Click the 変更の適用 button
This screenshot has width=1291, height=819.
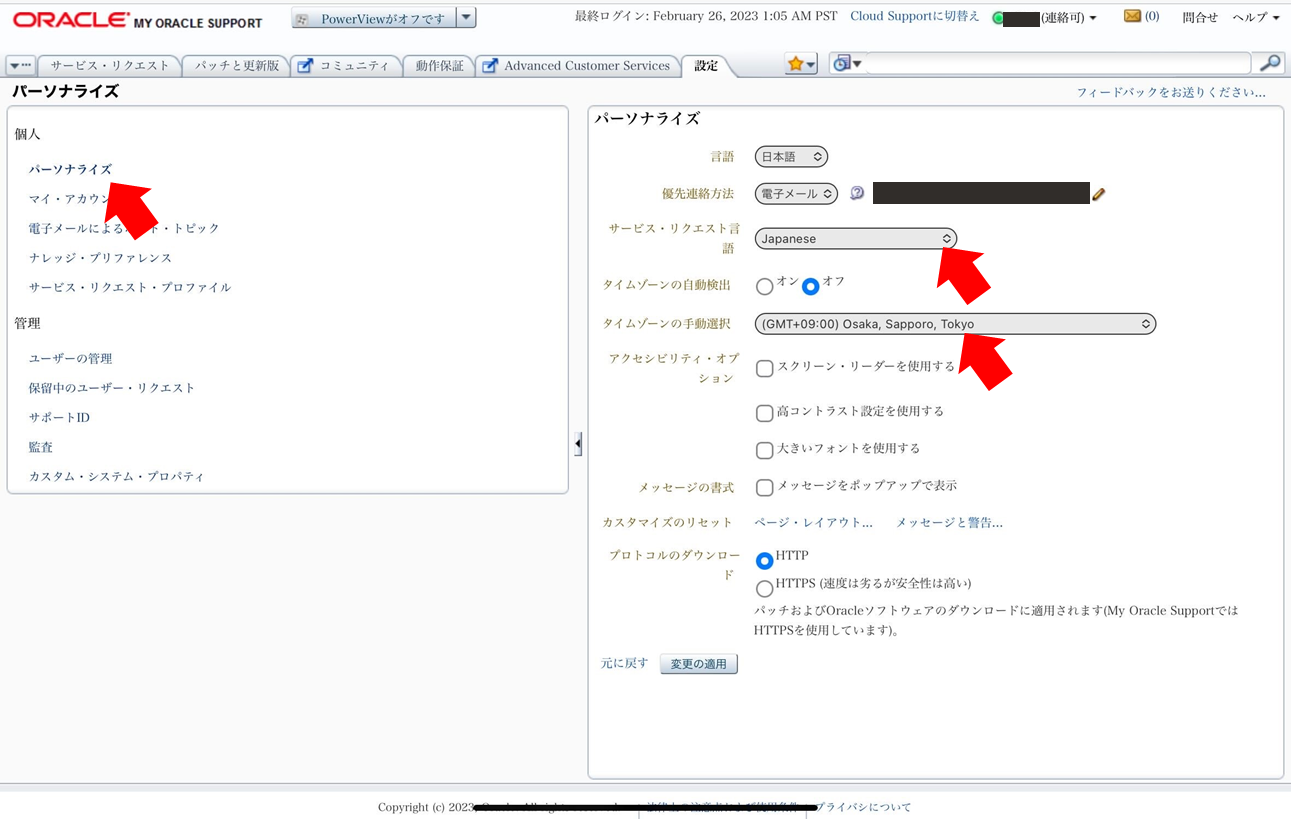click(x=699, y=664)
